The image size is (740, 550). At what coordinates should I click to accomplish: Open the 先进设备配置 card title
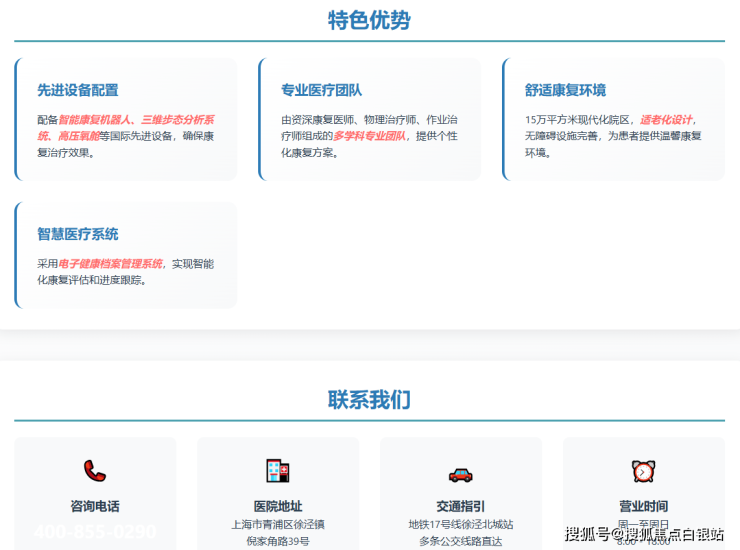point(78,90)
